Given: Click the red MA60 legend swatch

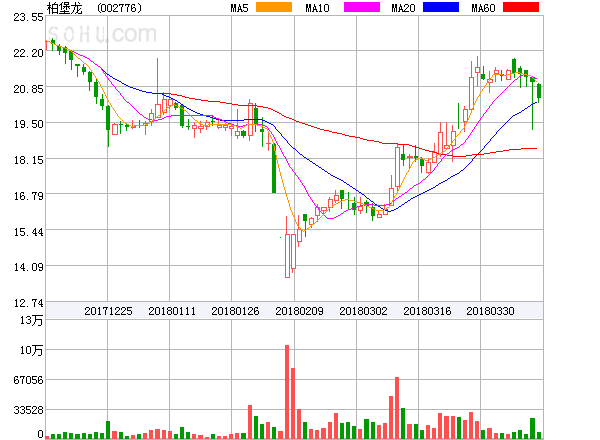Looking at the screenshot, I should point(521,7).
